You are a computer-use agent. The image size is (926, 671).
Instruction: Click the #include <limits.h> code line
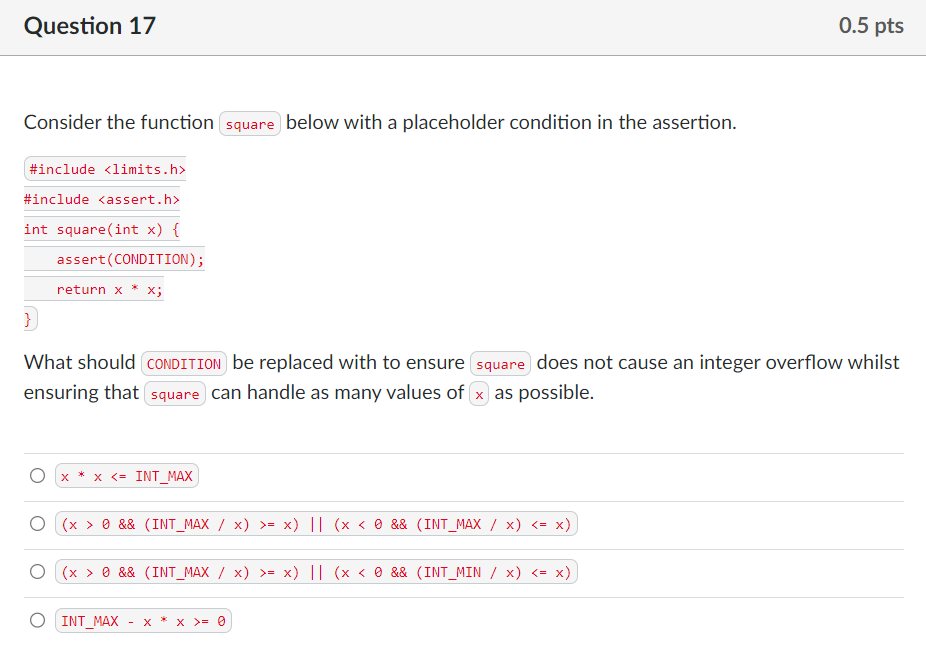tap(104, 169)
